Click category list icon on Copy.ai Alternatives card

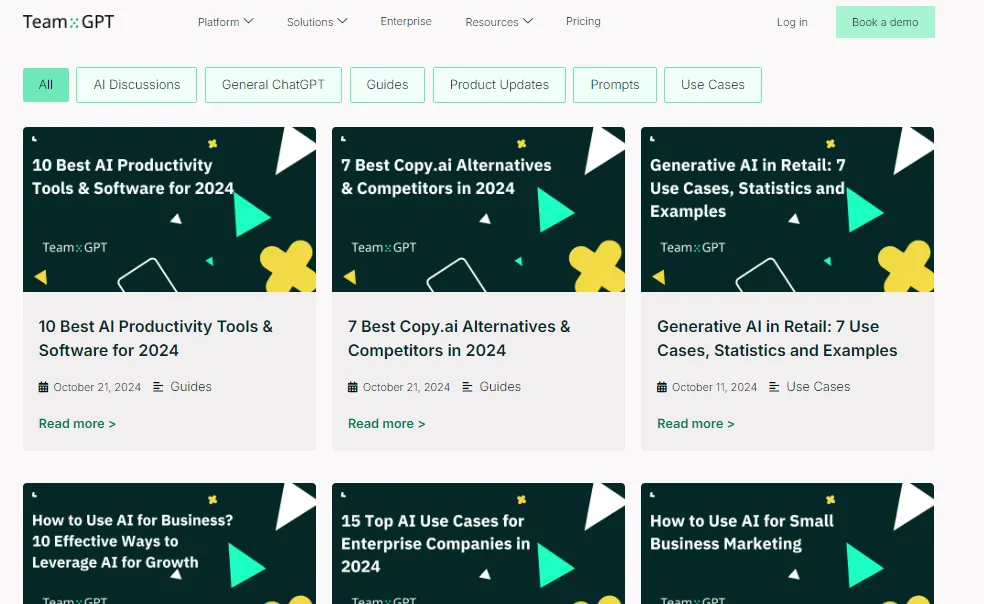click(467, 387)
